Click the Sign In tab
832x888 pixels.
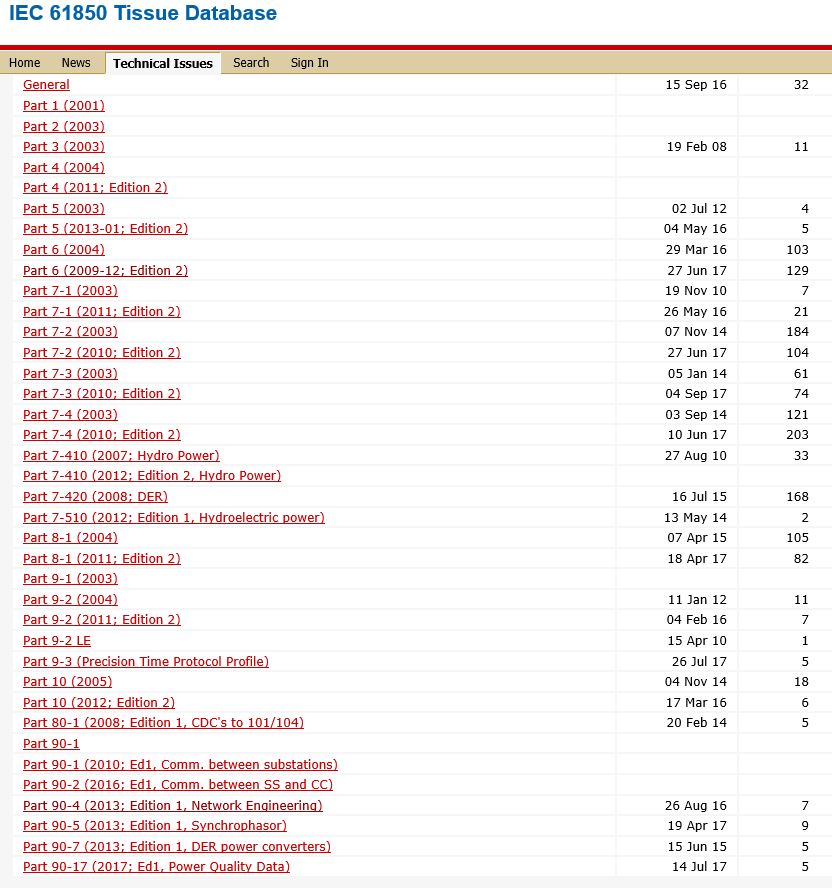point(308,63)
